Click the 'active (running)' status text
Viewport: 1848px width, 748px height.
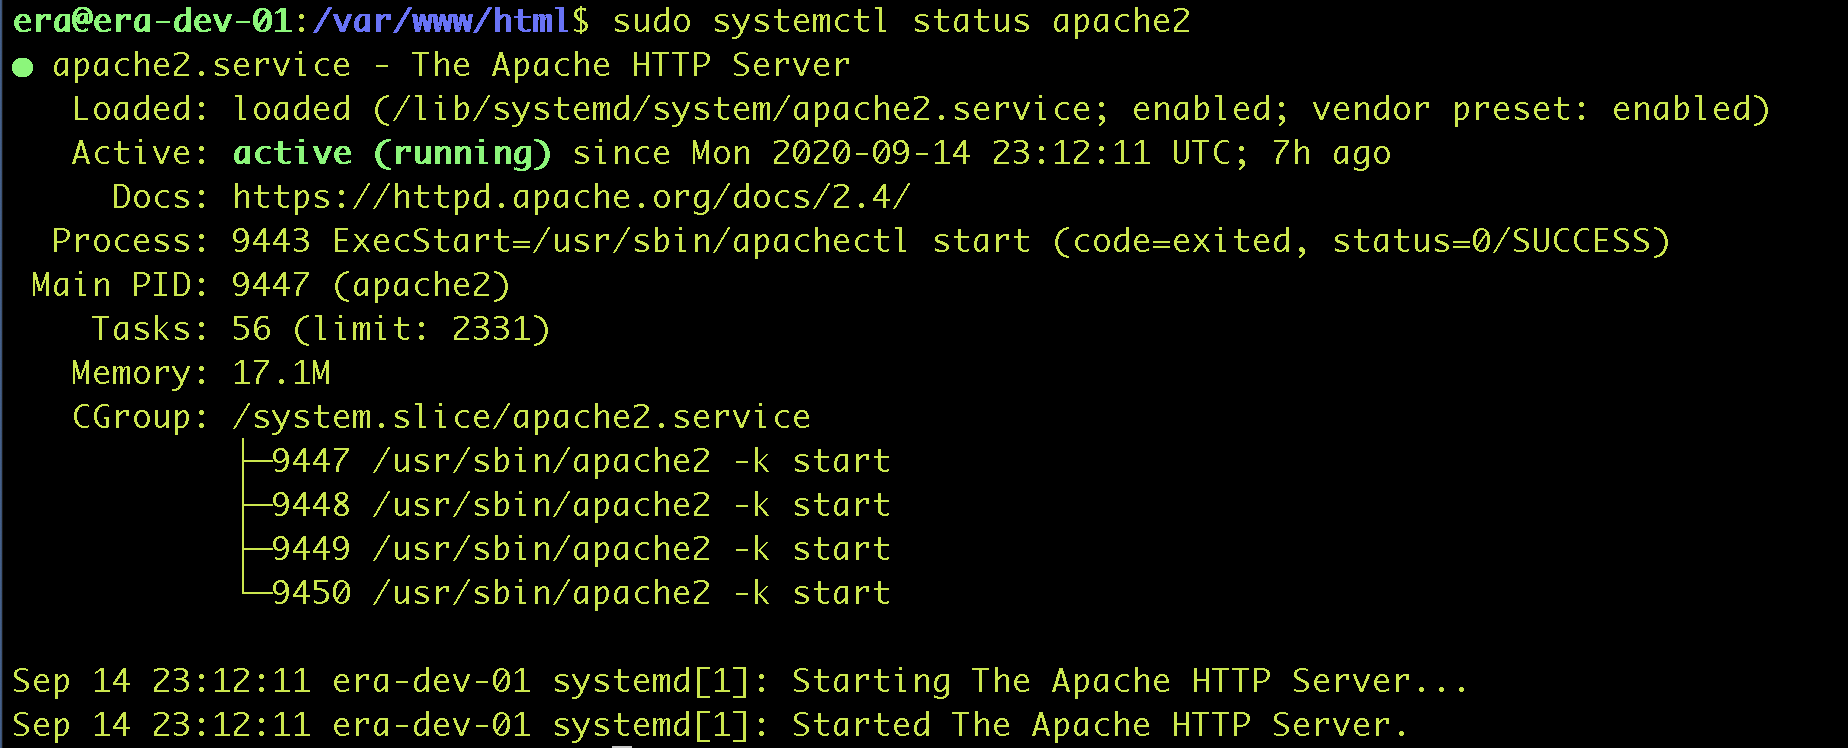[x=391, y=153]
